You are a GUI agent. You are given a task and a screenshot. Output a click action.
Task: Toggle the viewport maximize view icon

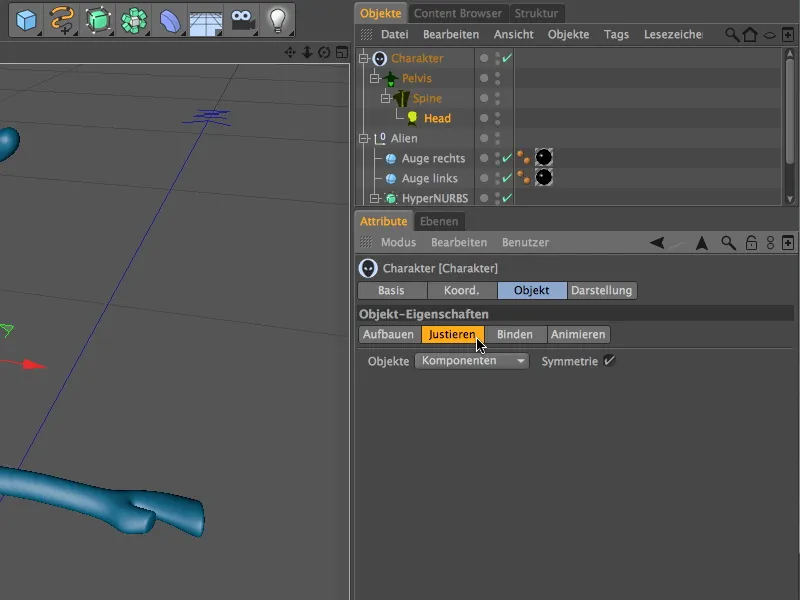(342, 52)
